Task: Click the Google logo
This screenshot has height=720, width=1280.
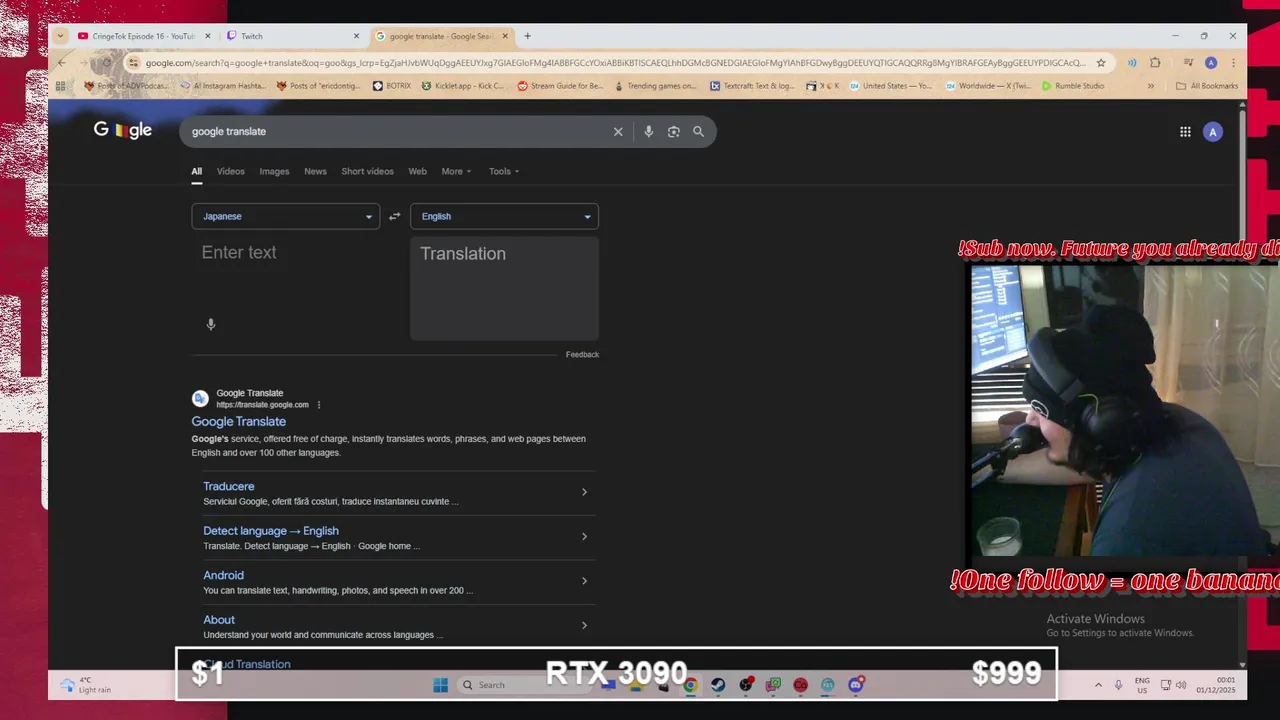Action: pos(123,130)
